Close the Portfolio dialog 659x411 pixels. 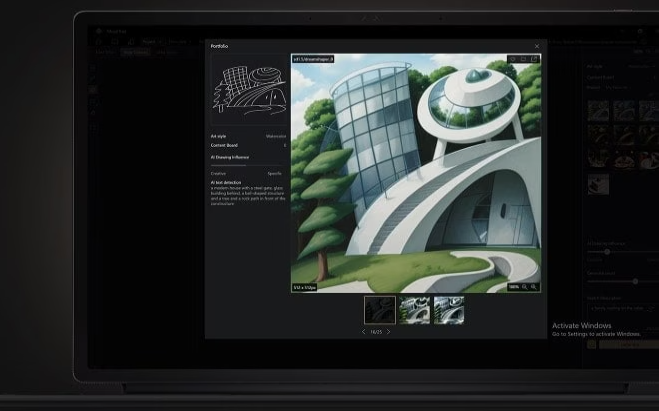[x=536, y=46]
